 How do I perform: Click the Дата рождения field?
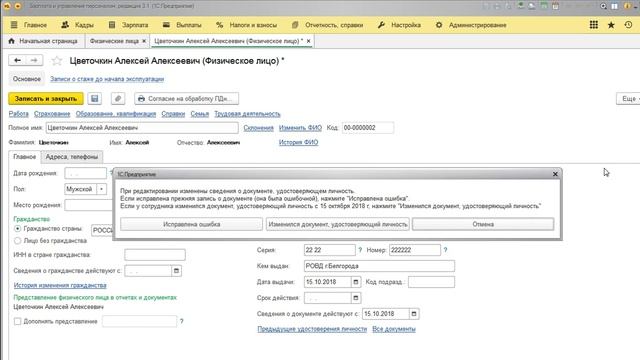(x=86, y=173)
